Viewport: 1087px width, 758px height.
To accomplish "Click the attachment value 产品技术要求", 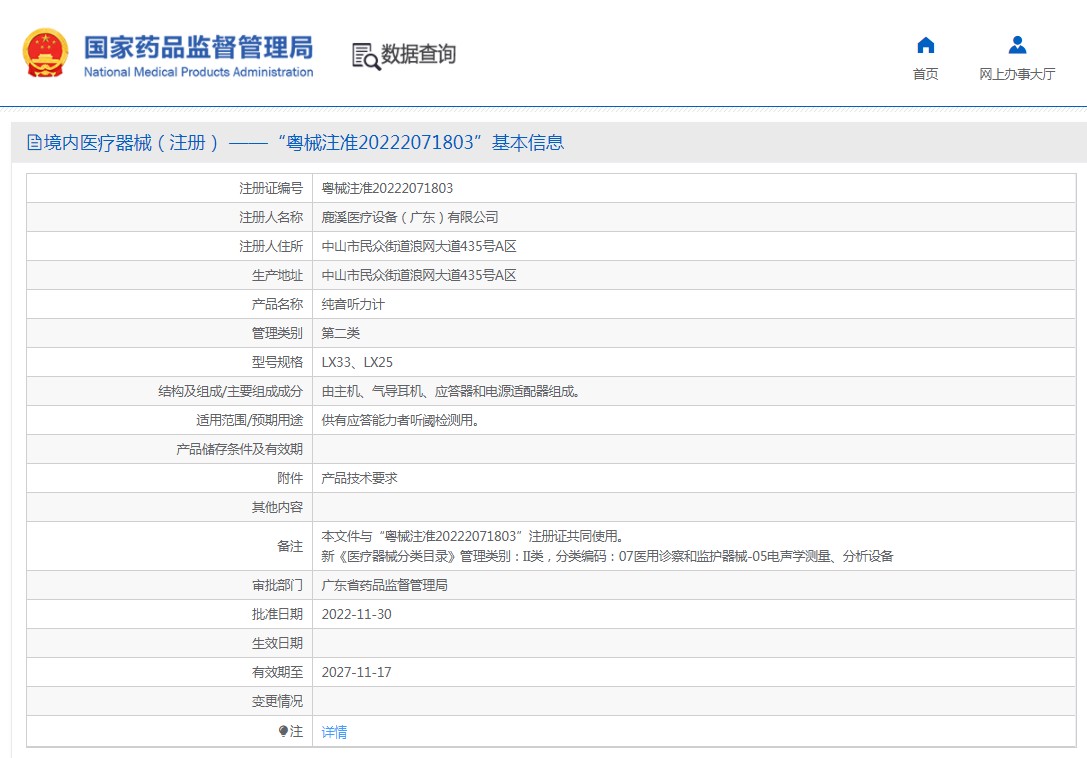I will (359, 478).
